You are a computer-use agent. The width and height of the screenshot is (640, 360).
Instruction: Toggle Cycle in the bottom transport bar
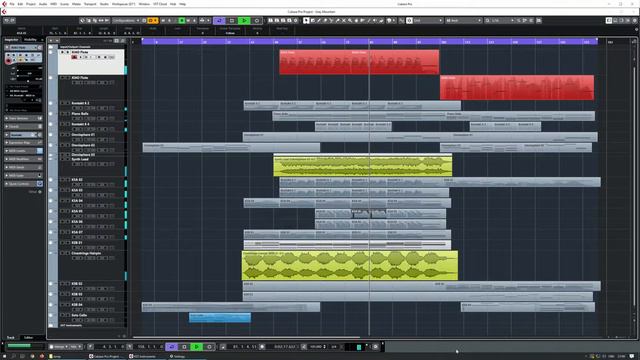click(x=171, y=347)
